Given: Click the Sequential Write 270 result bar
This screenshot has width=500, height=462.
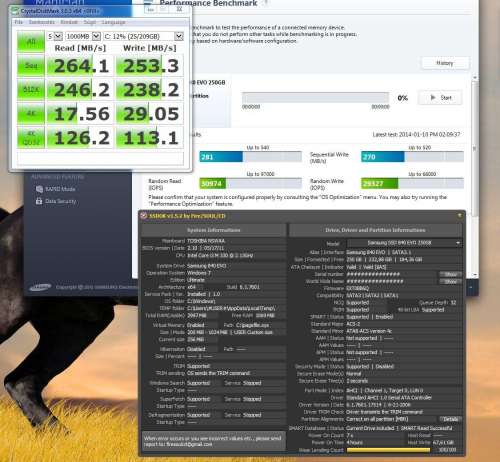Looking at the screenshot, I should [412, 157].
